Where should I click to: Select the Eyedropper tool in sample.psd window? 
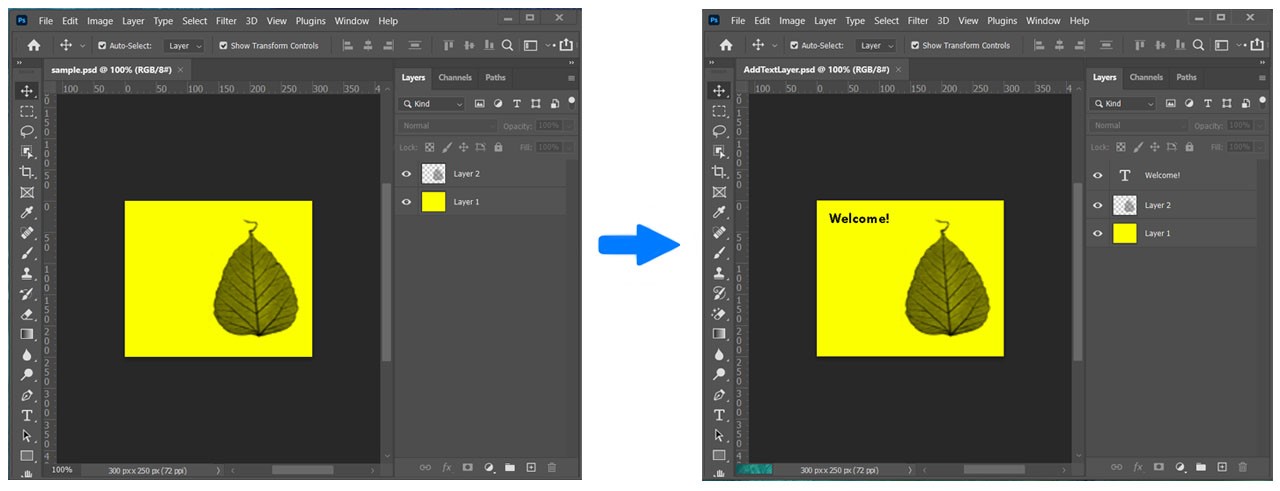coord(27,213)
